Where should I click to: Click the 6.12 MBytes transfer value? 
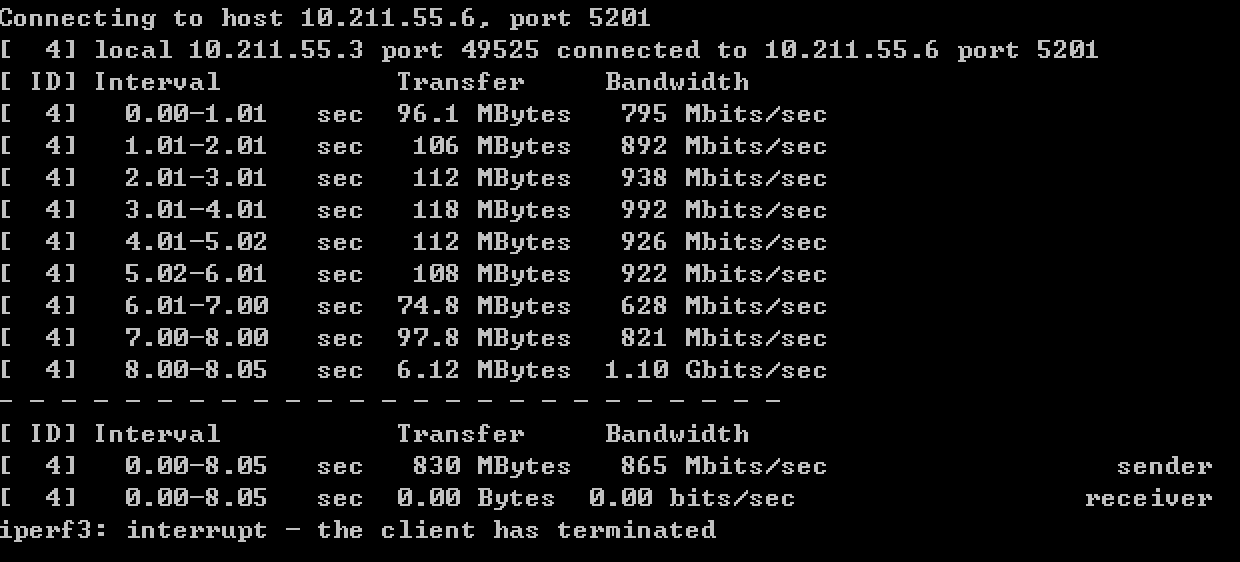tap(483, 370)
